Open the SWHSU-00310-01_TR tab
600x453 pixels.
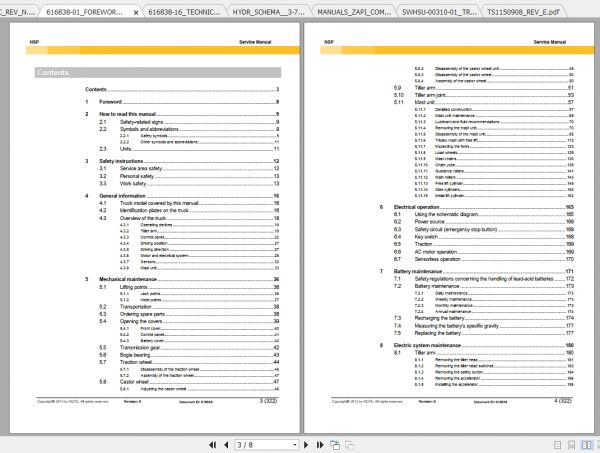[439, 12]
